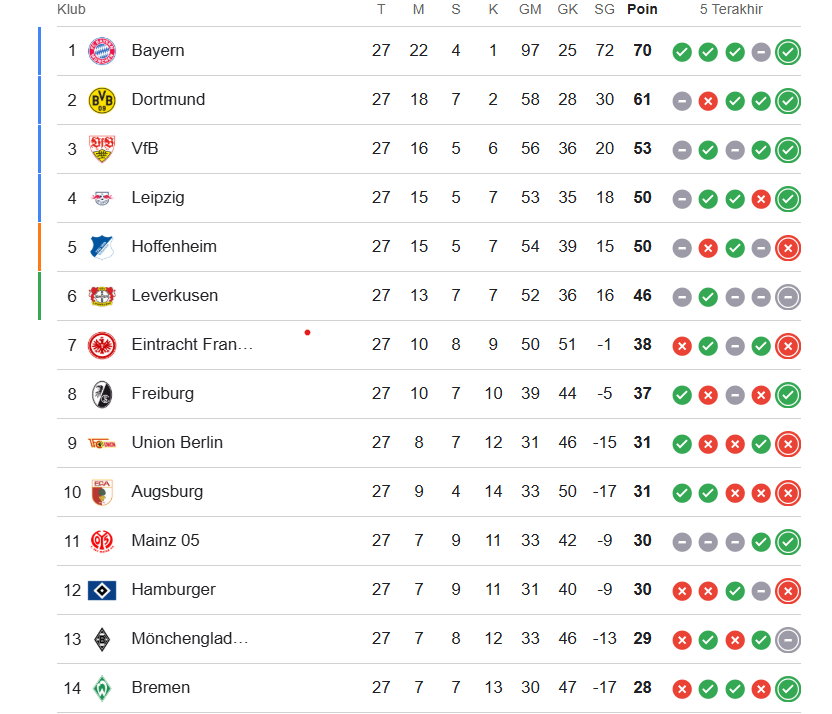Click the Mönchengladbach truncated team name

(x=190, y=639)
